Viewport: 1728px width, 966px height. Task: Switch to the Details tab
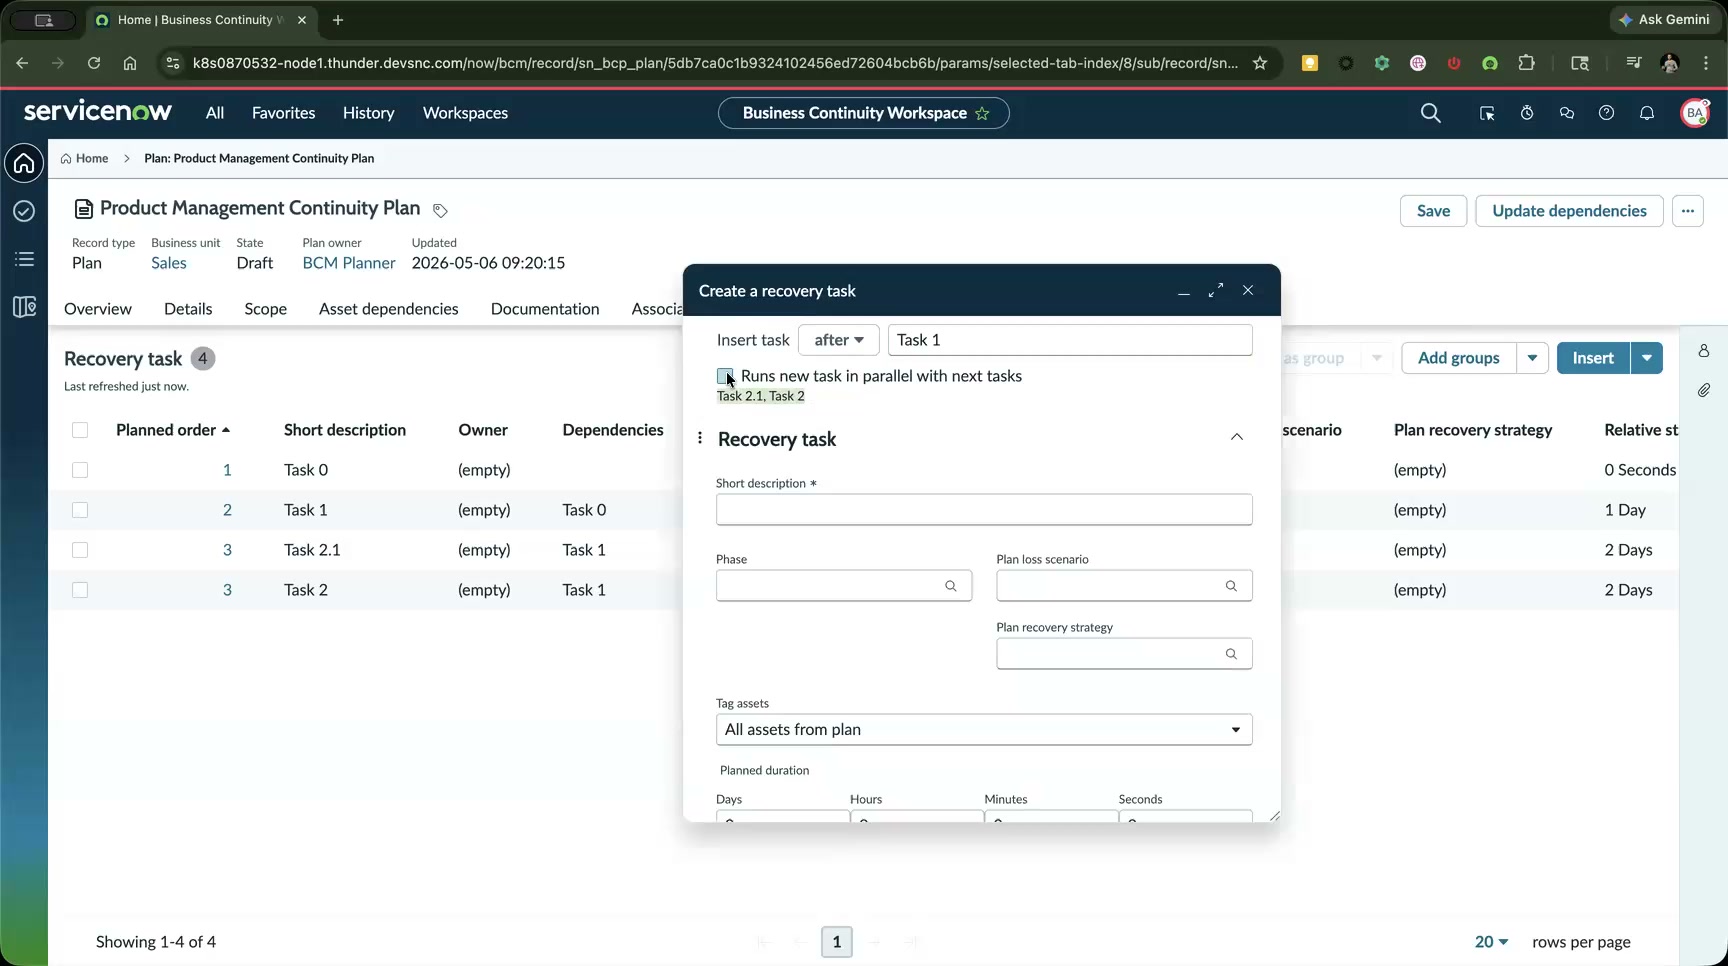pyautogui.click(x=188, y=309)
